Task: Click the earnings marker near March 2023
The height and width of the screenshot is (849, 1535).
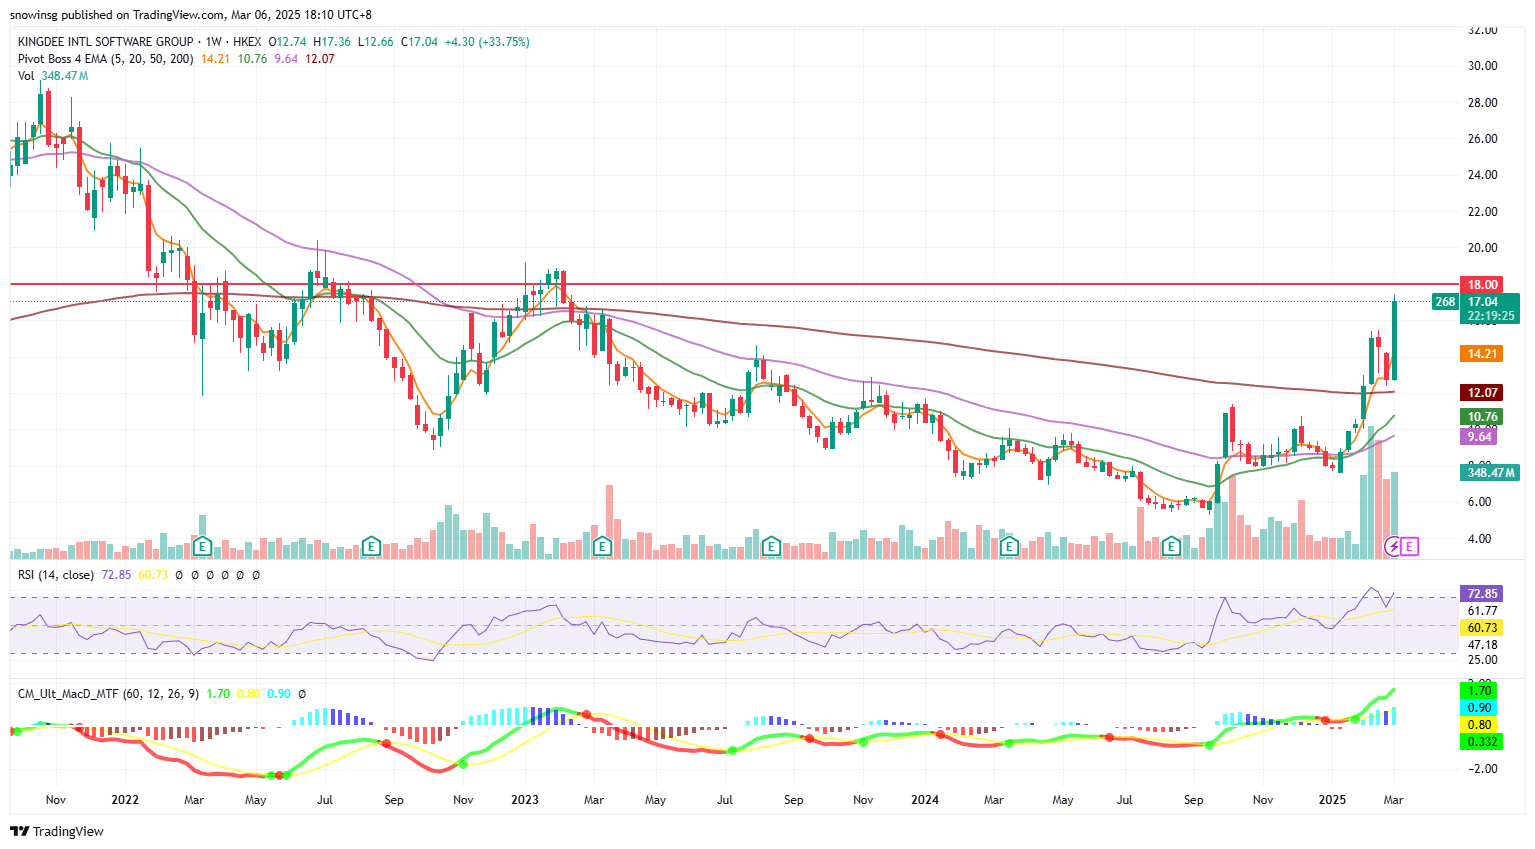Action: [x=602, y=546]
